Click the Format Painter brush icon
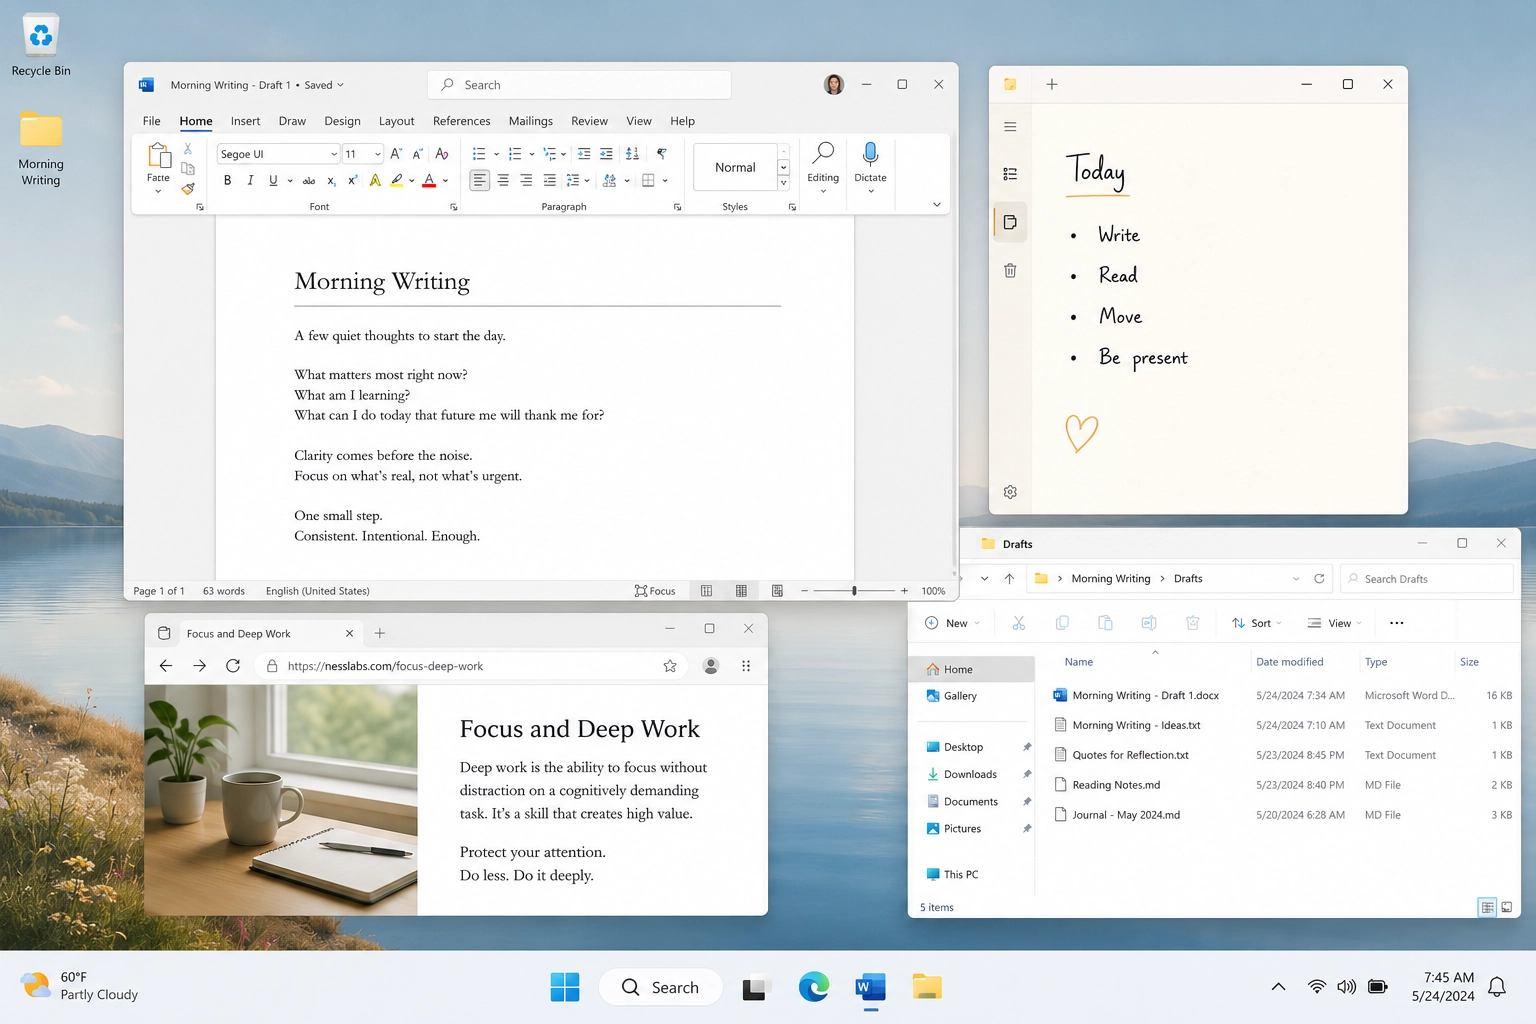Viewport: 1536px width, 1024px height. [187, 188]
